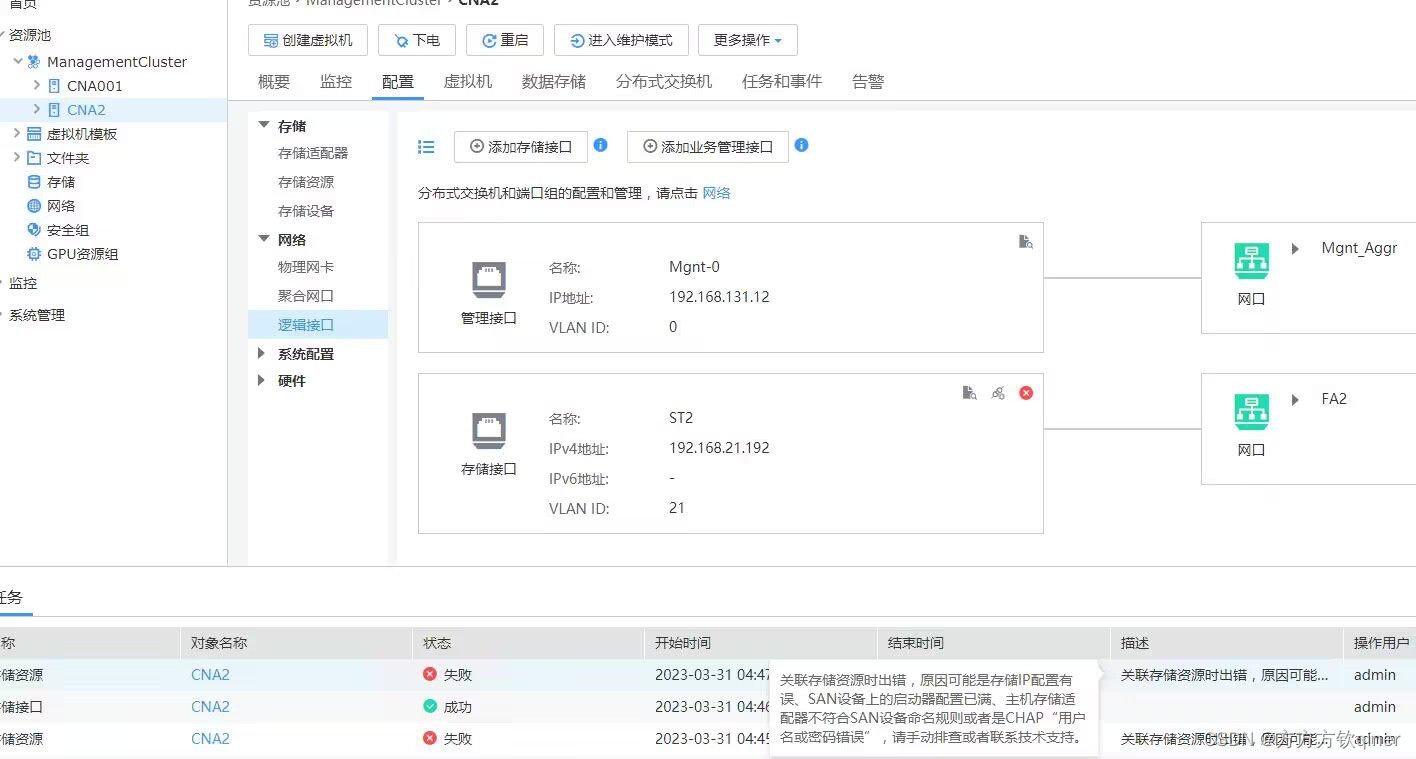This screenshot has height=759, width=1416.
Task: Click the 虚拟机模板 icon in sidebar
Action: click(x=34, y=134)
